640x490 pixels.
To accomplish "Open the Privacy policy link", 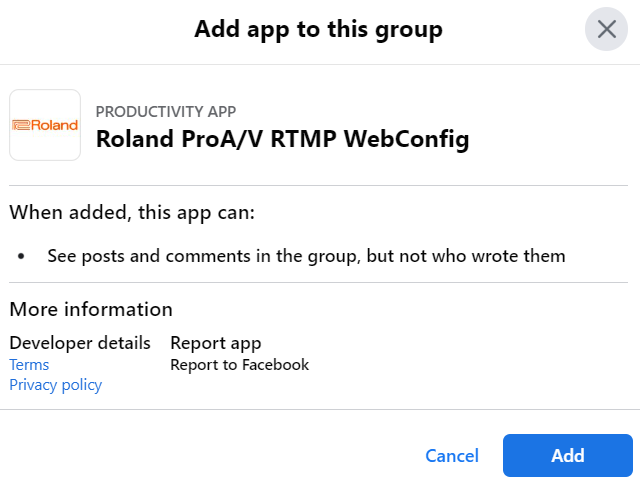I will (x=56, y=385).
